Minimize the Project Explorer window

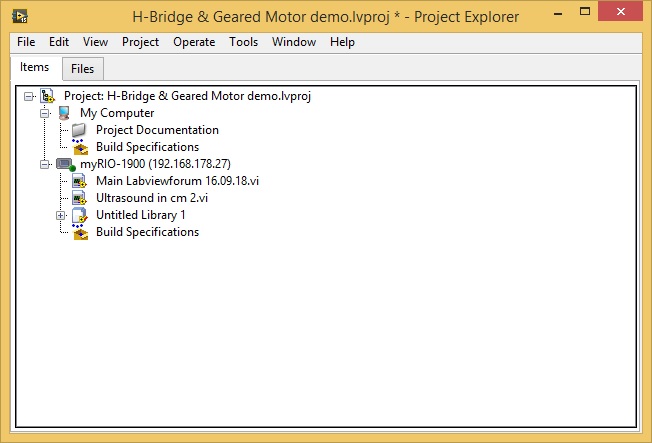(x=558, y=12)
